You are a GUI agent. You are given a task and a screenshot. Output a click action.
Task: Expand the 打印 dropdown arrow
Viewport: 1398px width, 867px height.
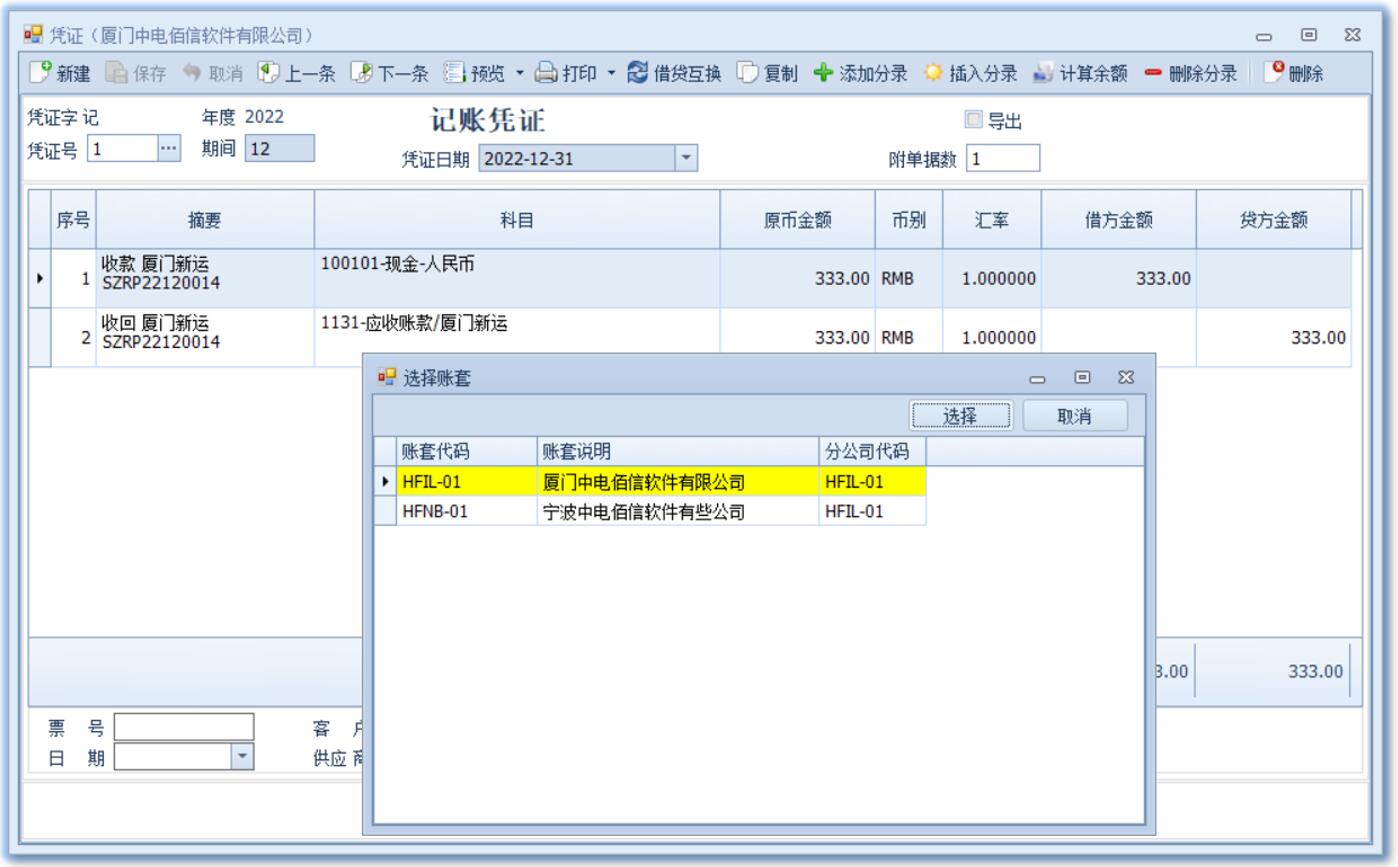pyautogui.click(x=612, y=73)
